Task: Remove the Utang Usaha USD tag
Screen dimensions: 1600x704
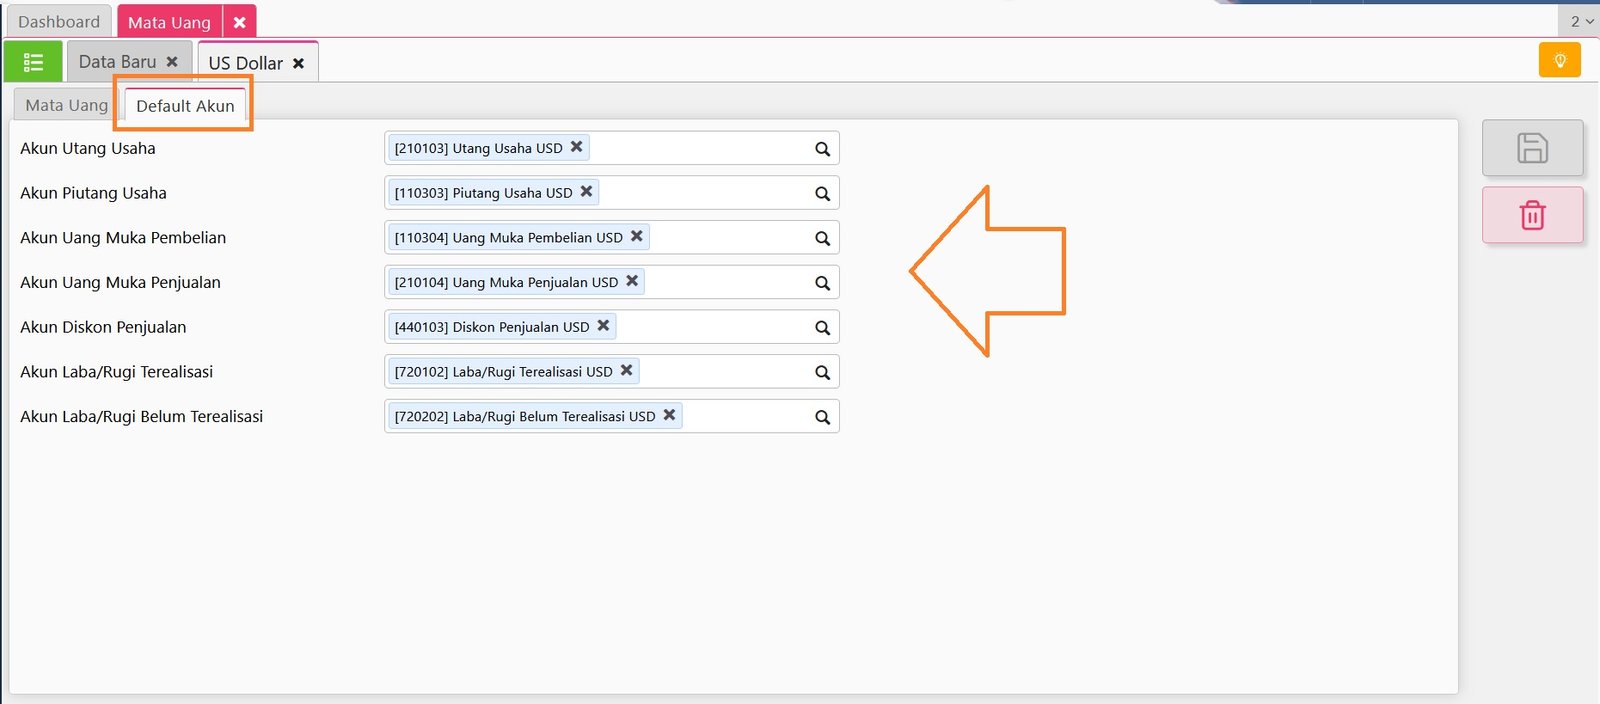Action: pos(576,147)
